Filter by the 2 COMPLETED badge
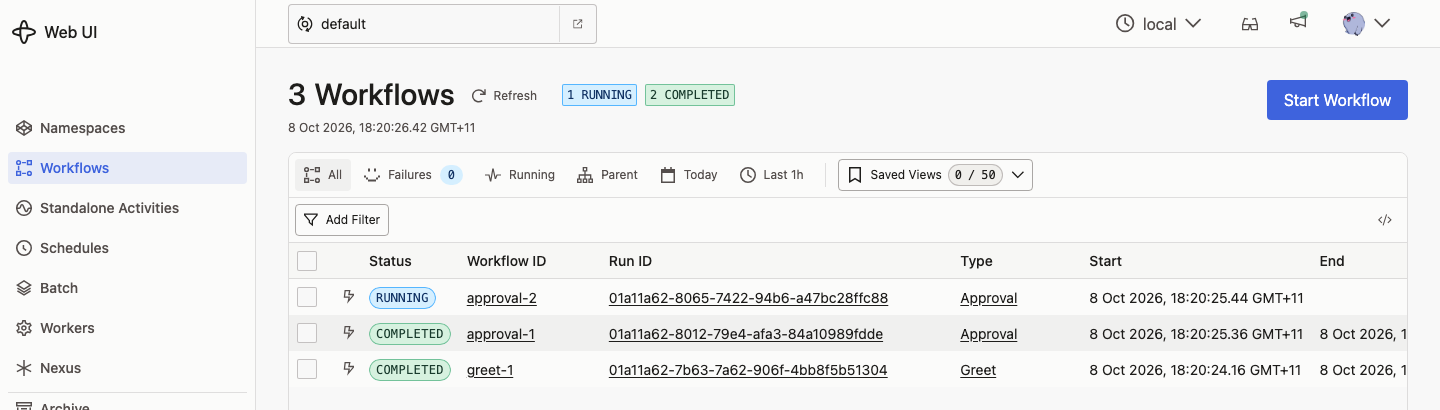The image size is (1440, 410). (690, 95)
